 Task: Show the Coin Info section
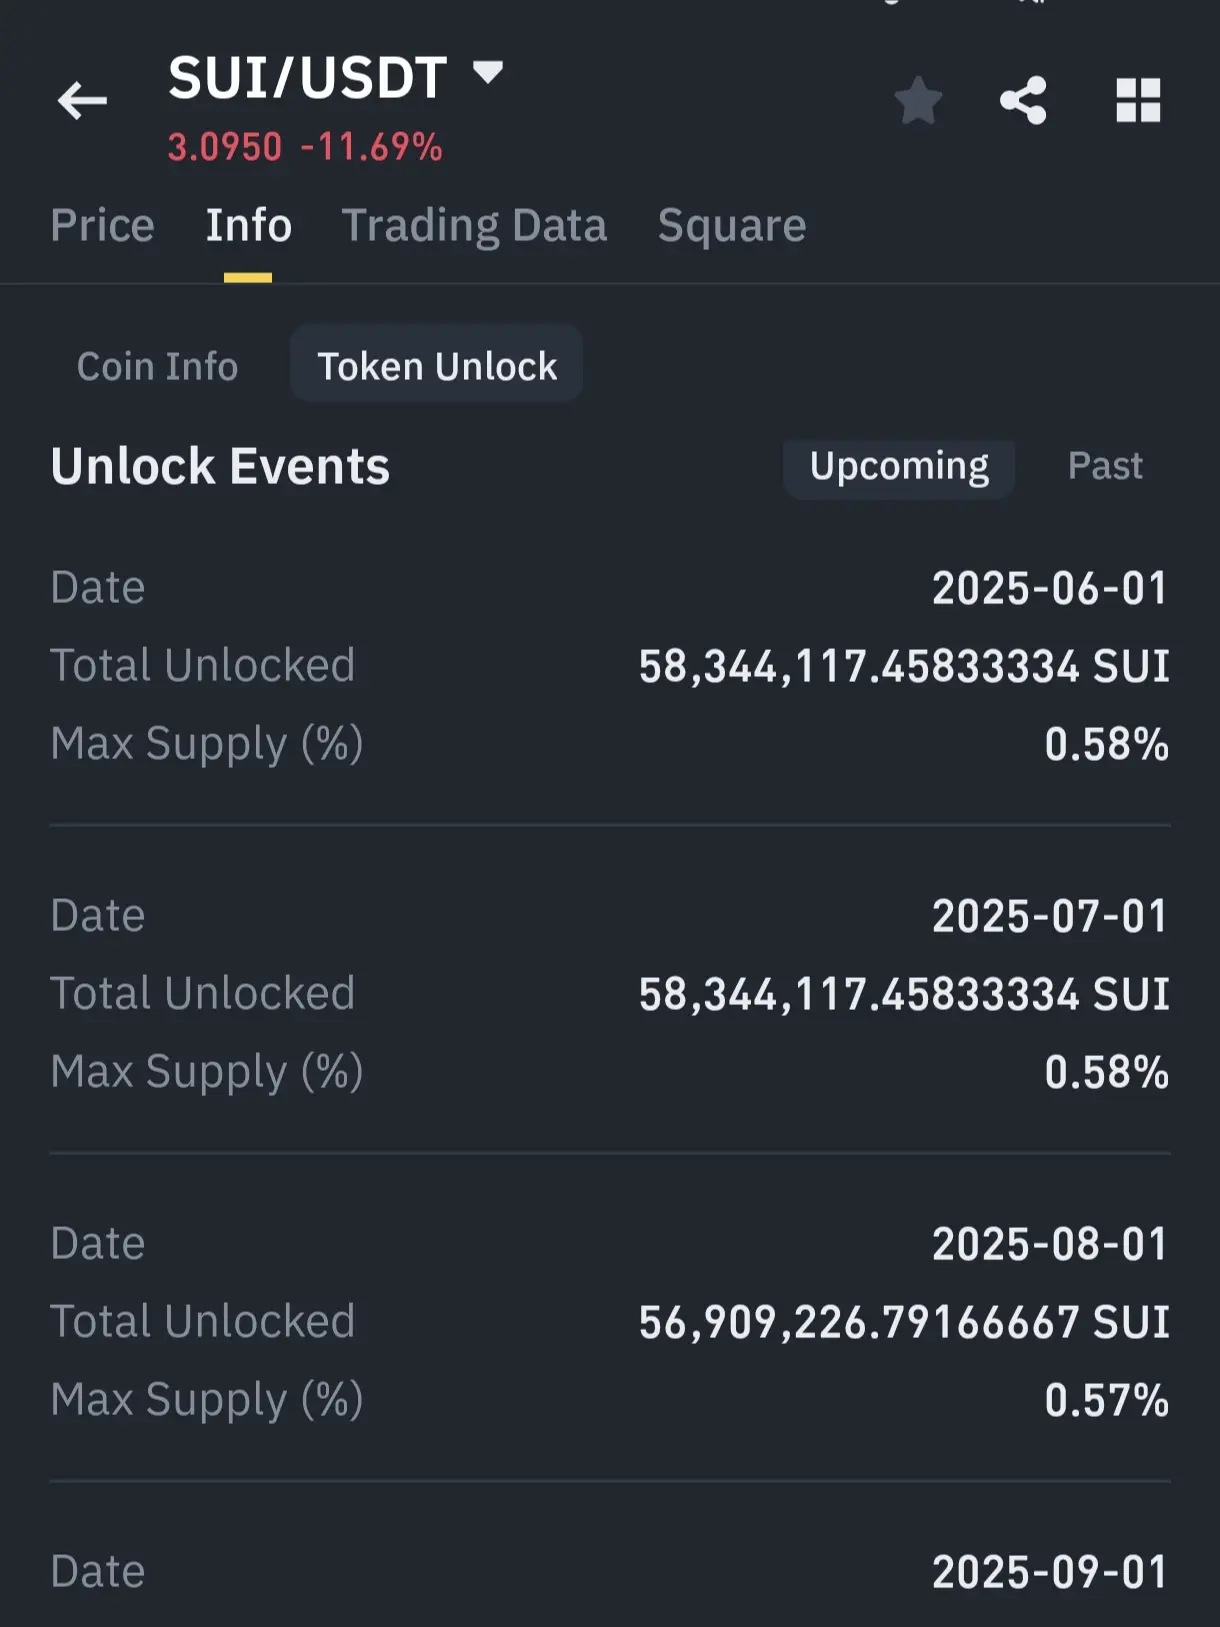coord(158,366)
